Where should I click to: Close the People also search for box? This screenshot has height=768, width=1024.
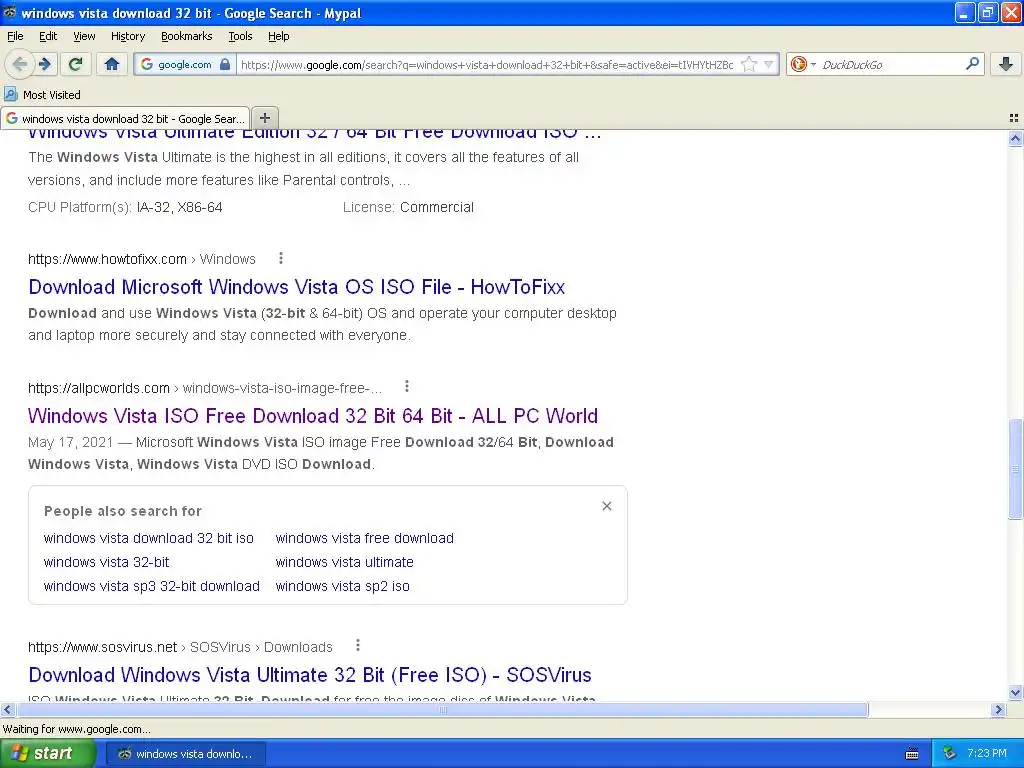(607, 506)
